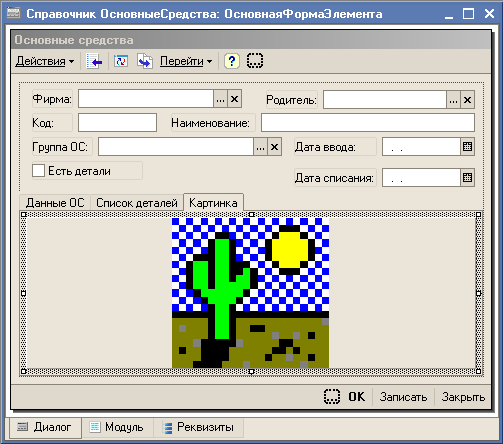
Task: Select the Картинка tab
Action: 213,203
